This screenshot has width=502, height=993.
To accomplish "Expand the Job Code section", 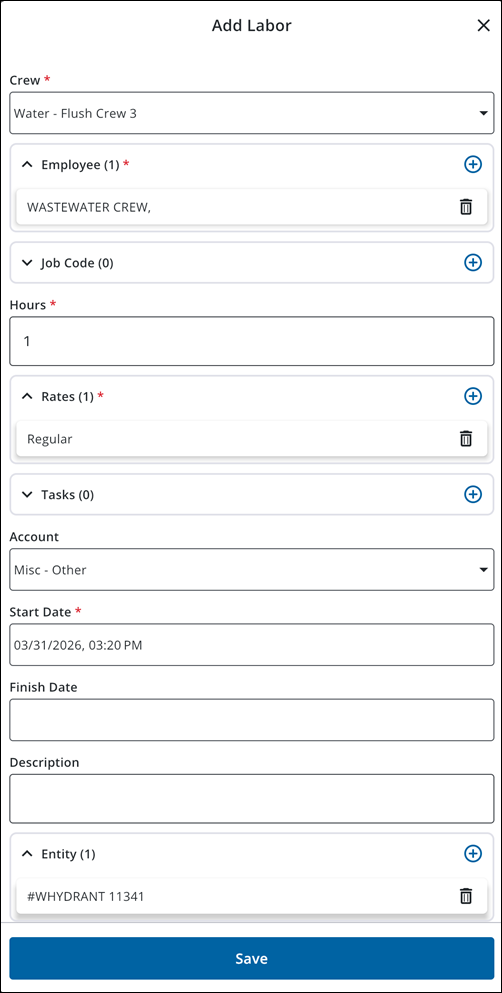I will [27, 263].
